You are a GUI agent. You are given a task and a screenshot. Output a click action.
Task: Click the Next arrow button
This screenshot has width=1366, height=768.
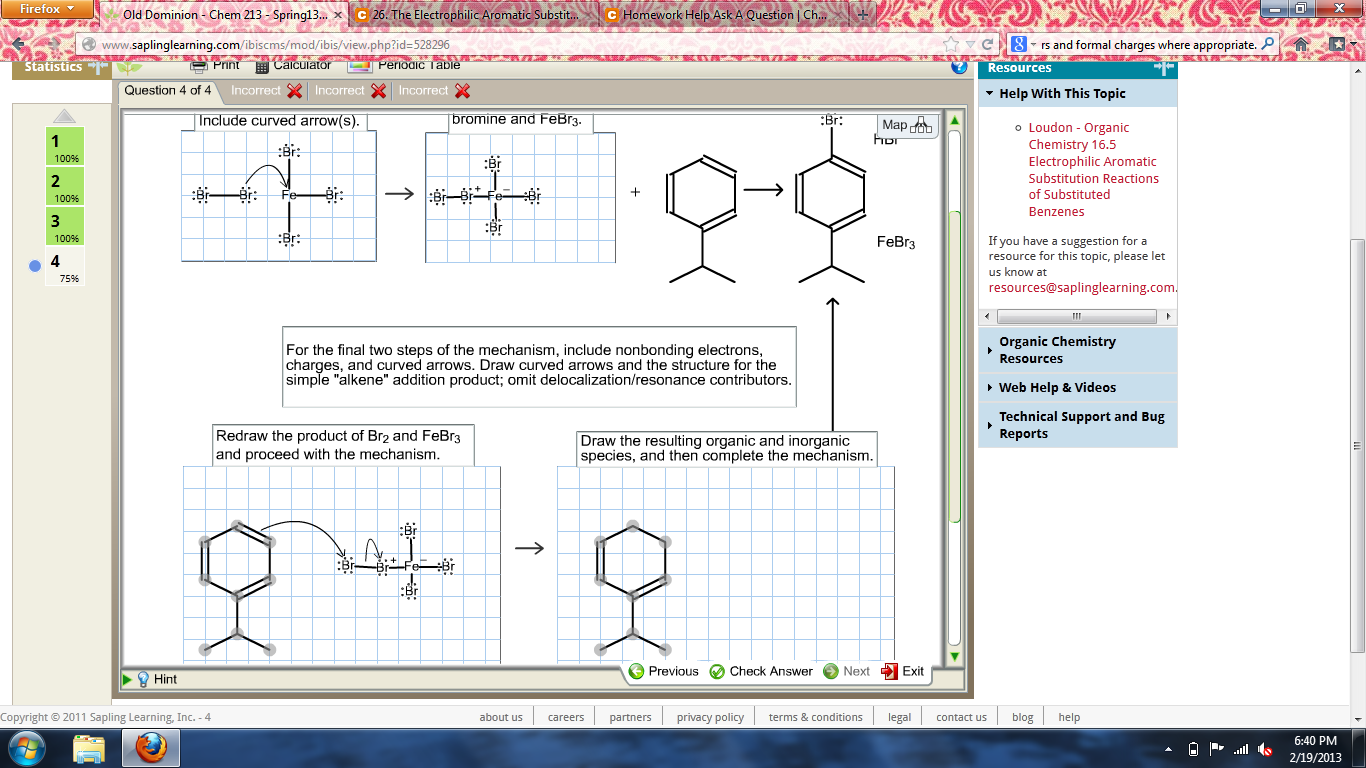coord(846,671)
